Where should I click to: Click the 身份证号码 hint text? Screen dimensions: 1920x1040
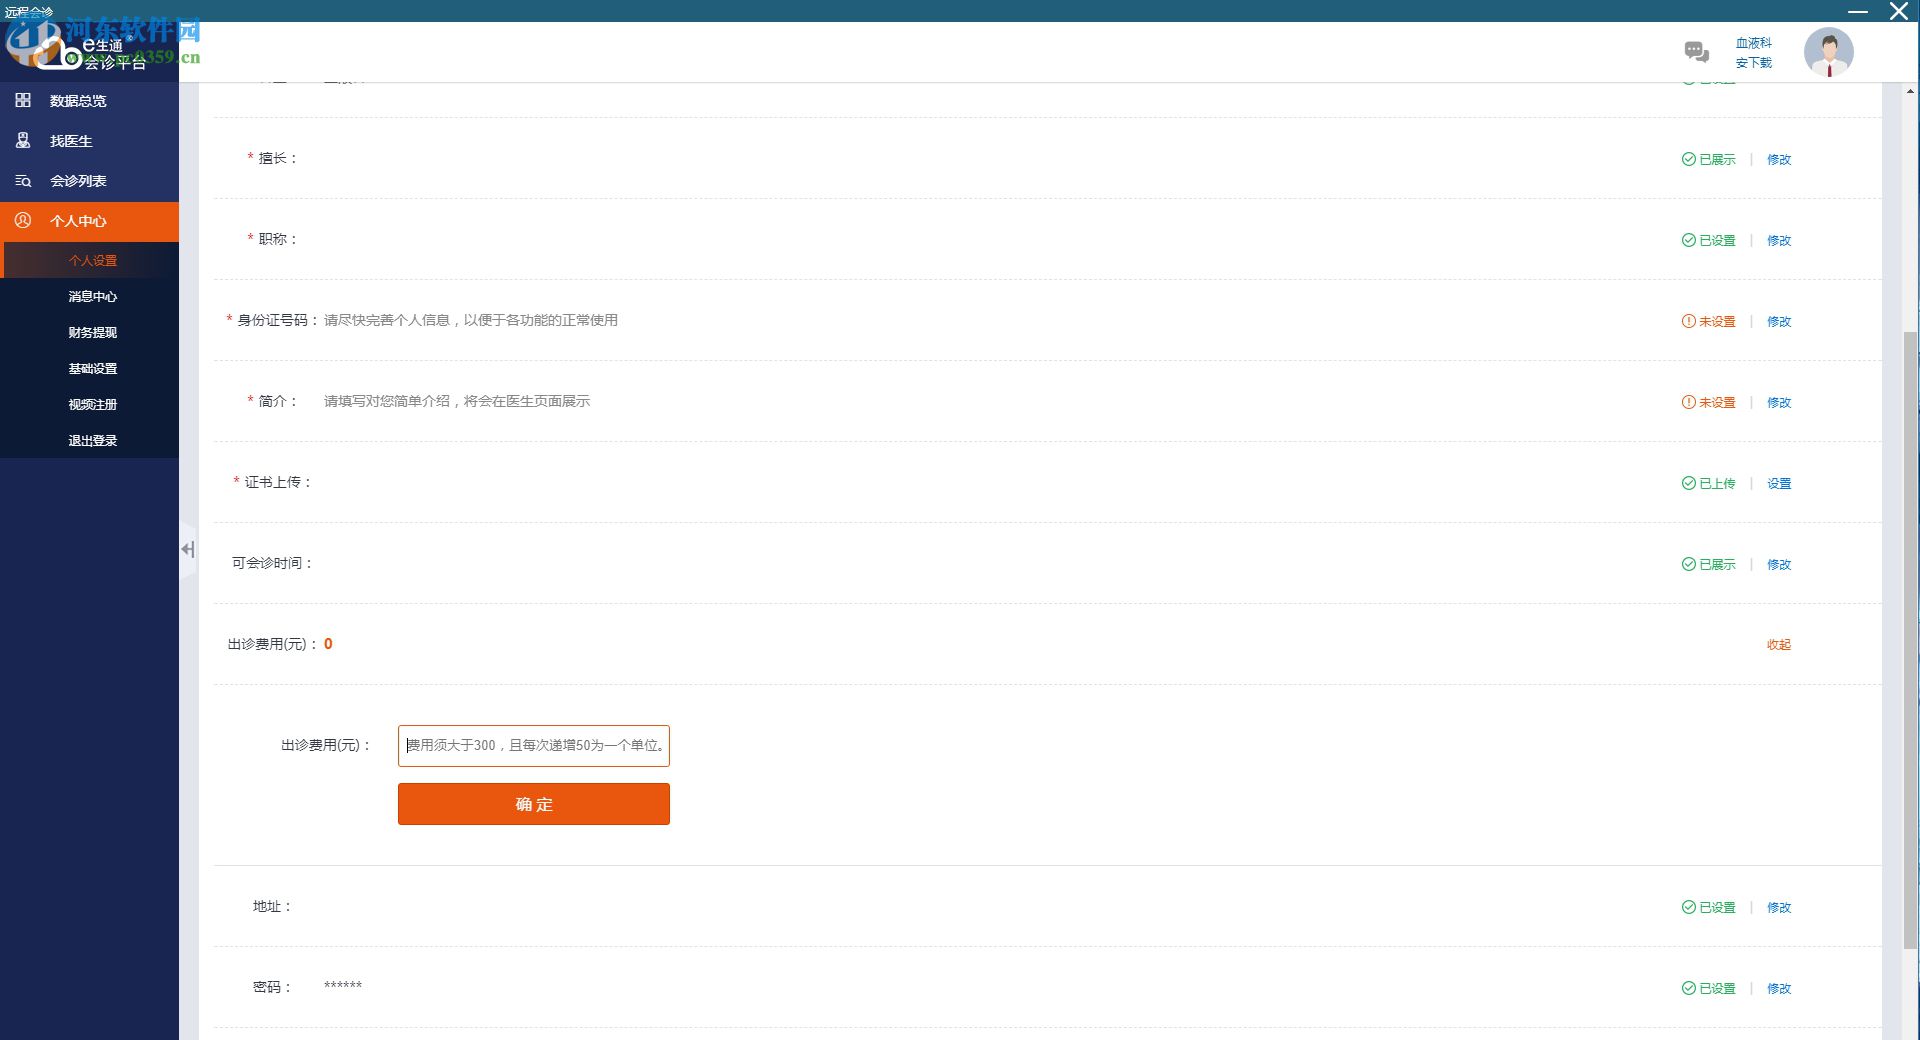(470, 320)
